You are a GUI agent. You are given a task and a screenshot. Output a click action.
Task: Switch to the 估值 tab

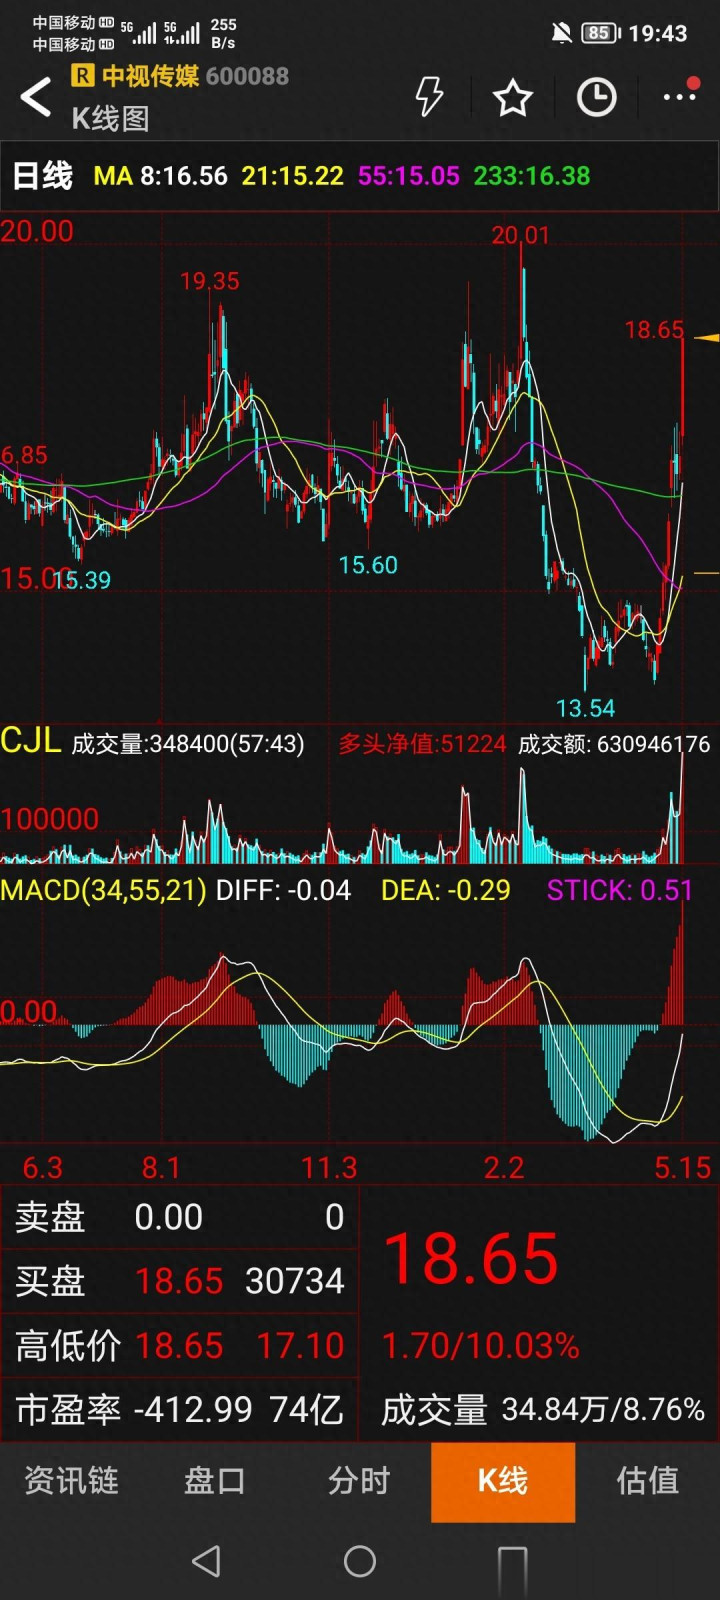pos(647,1480)
